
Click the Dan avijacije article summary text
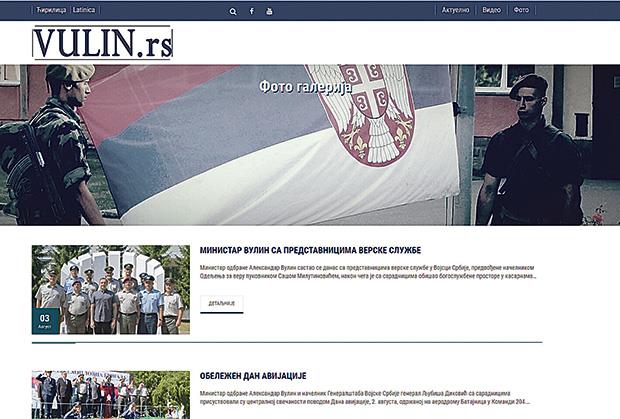[365, 398]
